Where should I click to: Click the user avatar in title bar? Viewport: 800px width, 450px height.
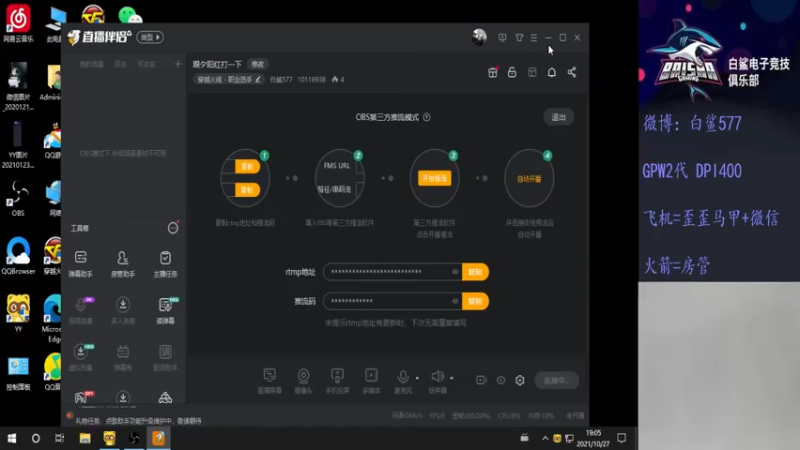[x=479, y=37]
